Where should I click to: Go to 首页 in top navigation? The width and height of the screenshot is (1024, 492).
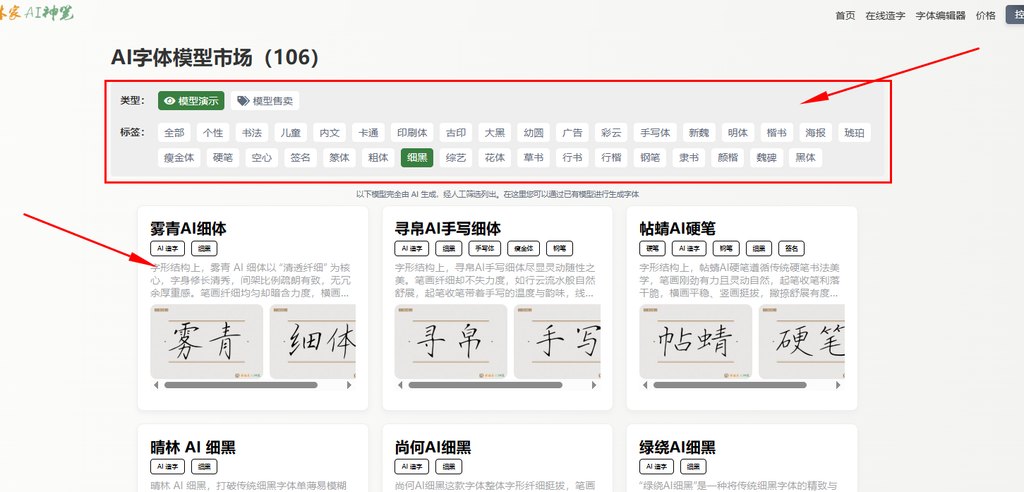tap(845, 16)
